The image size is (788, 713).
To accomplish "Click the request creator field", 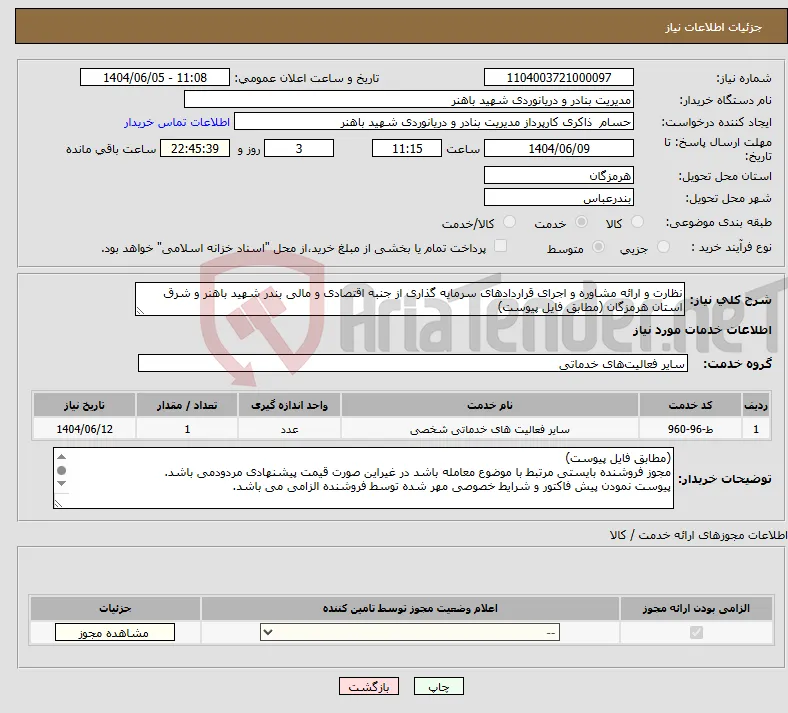I will (x=434, y=122).
